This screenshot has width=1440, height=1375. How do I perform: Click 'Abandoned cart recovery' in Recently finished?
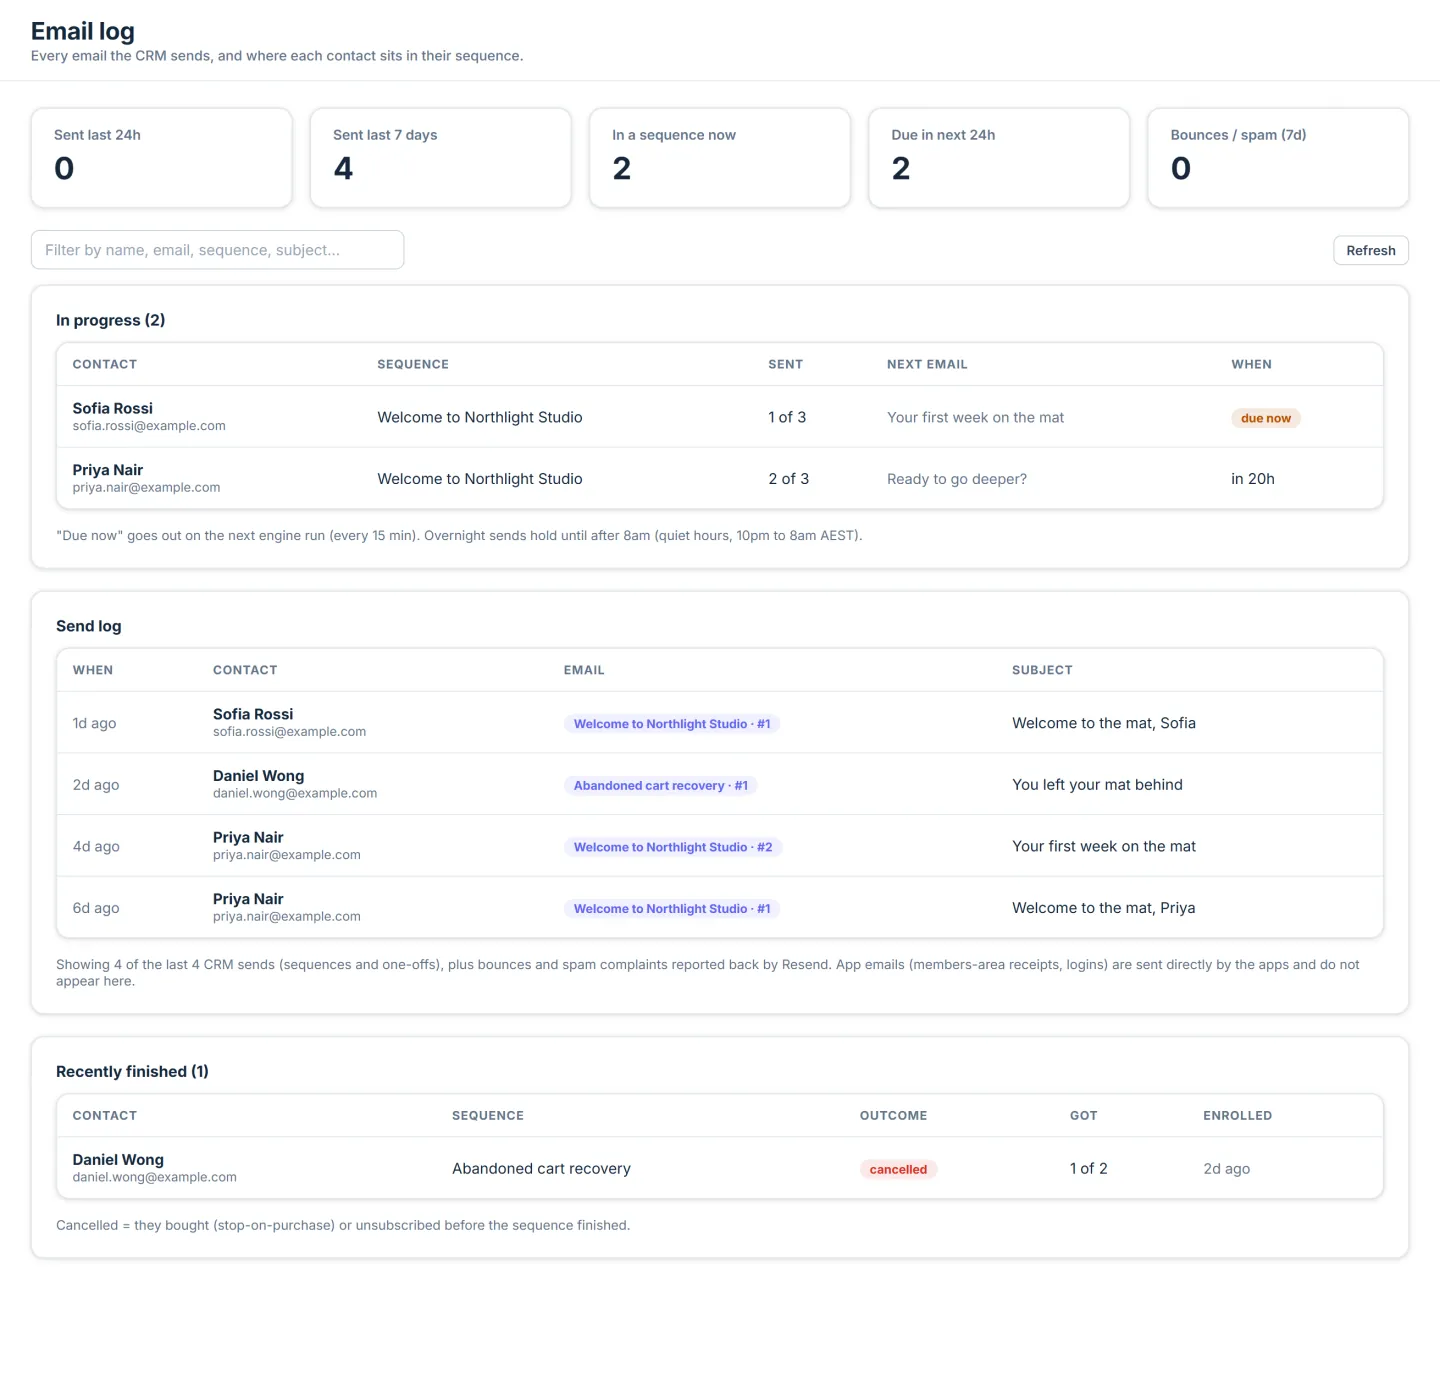541,1168
